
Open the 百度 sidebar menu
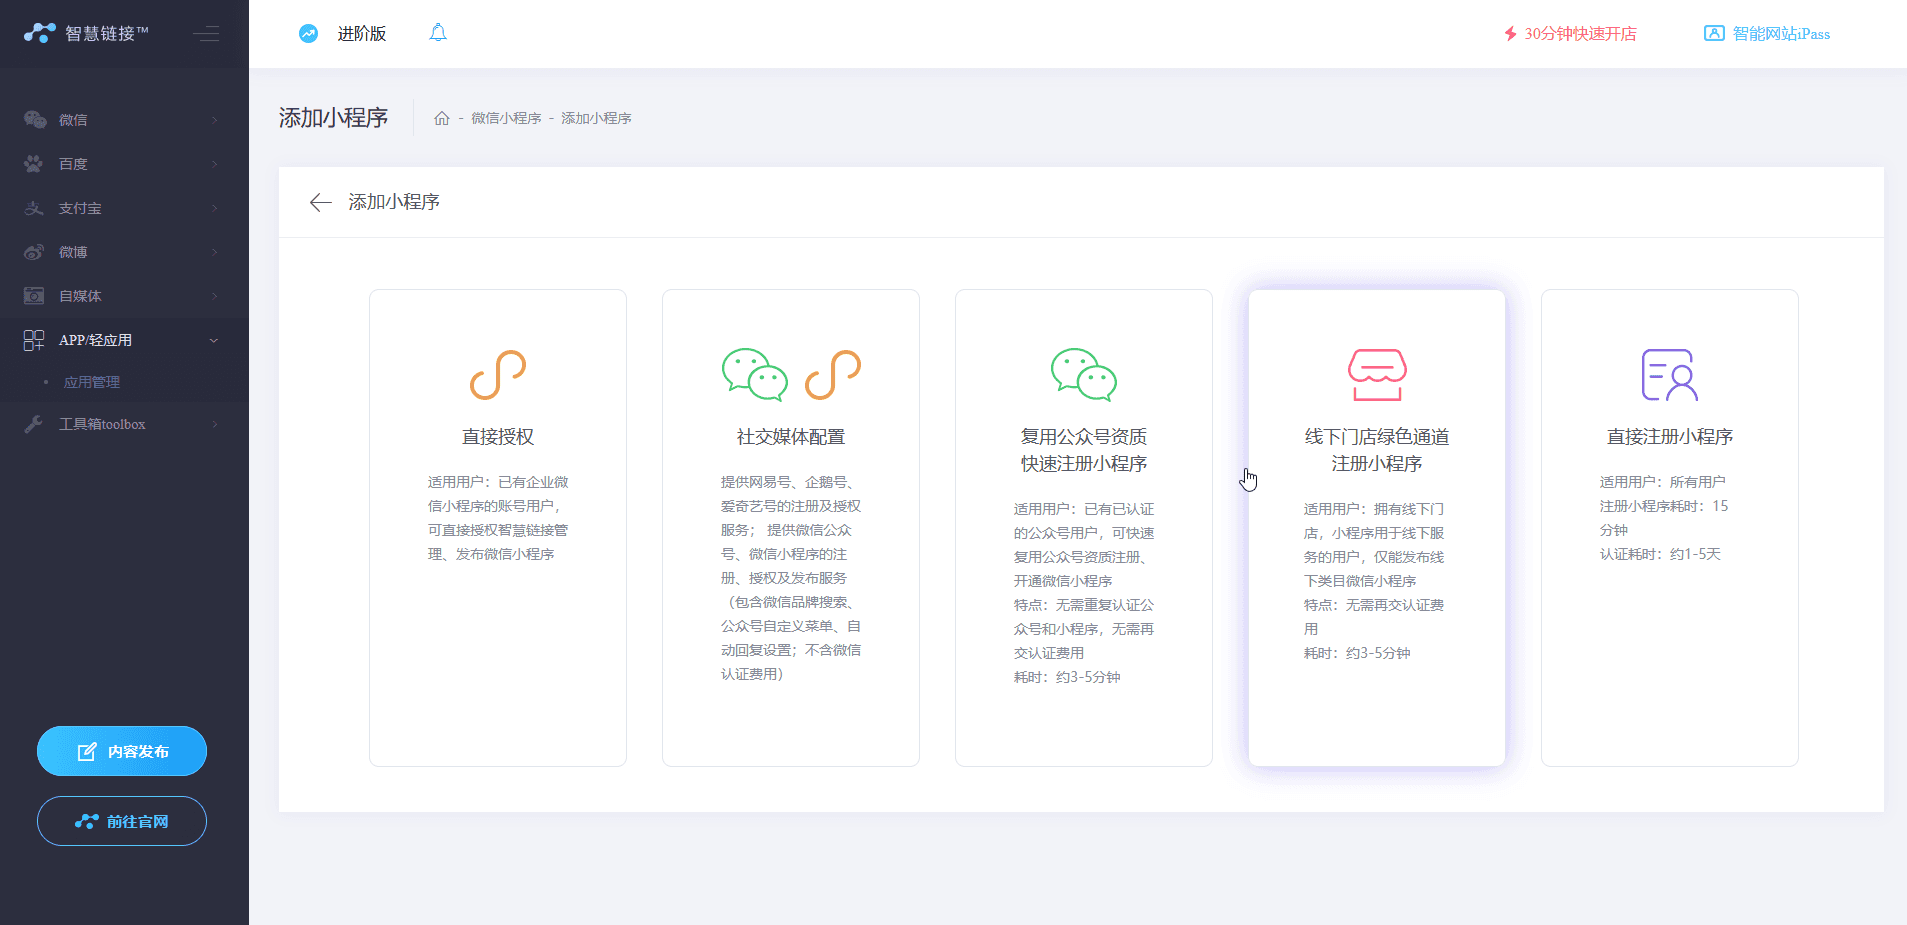tap(124, 164)
